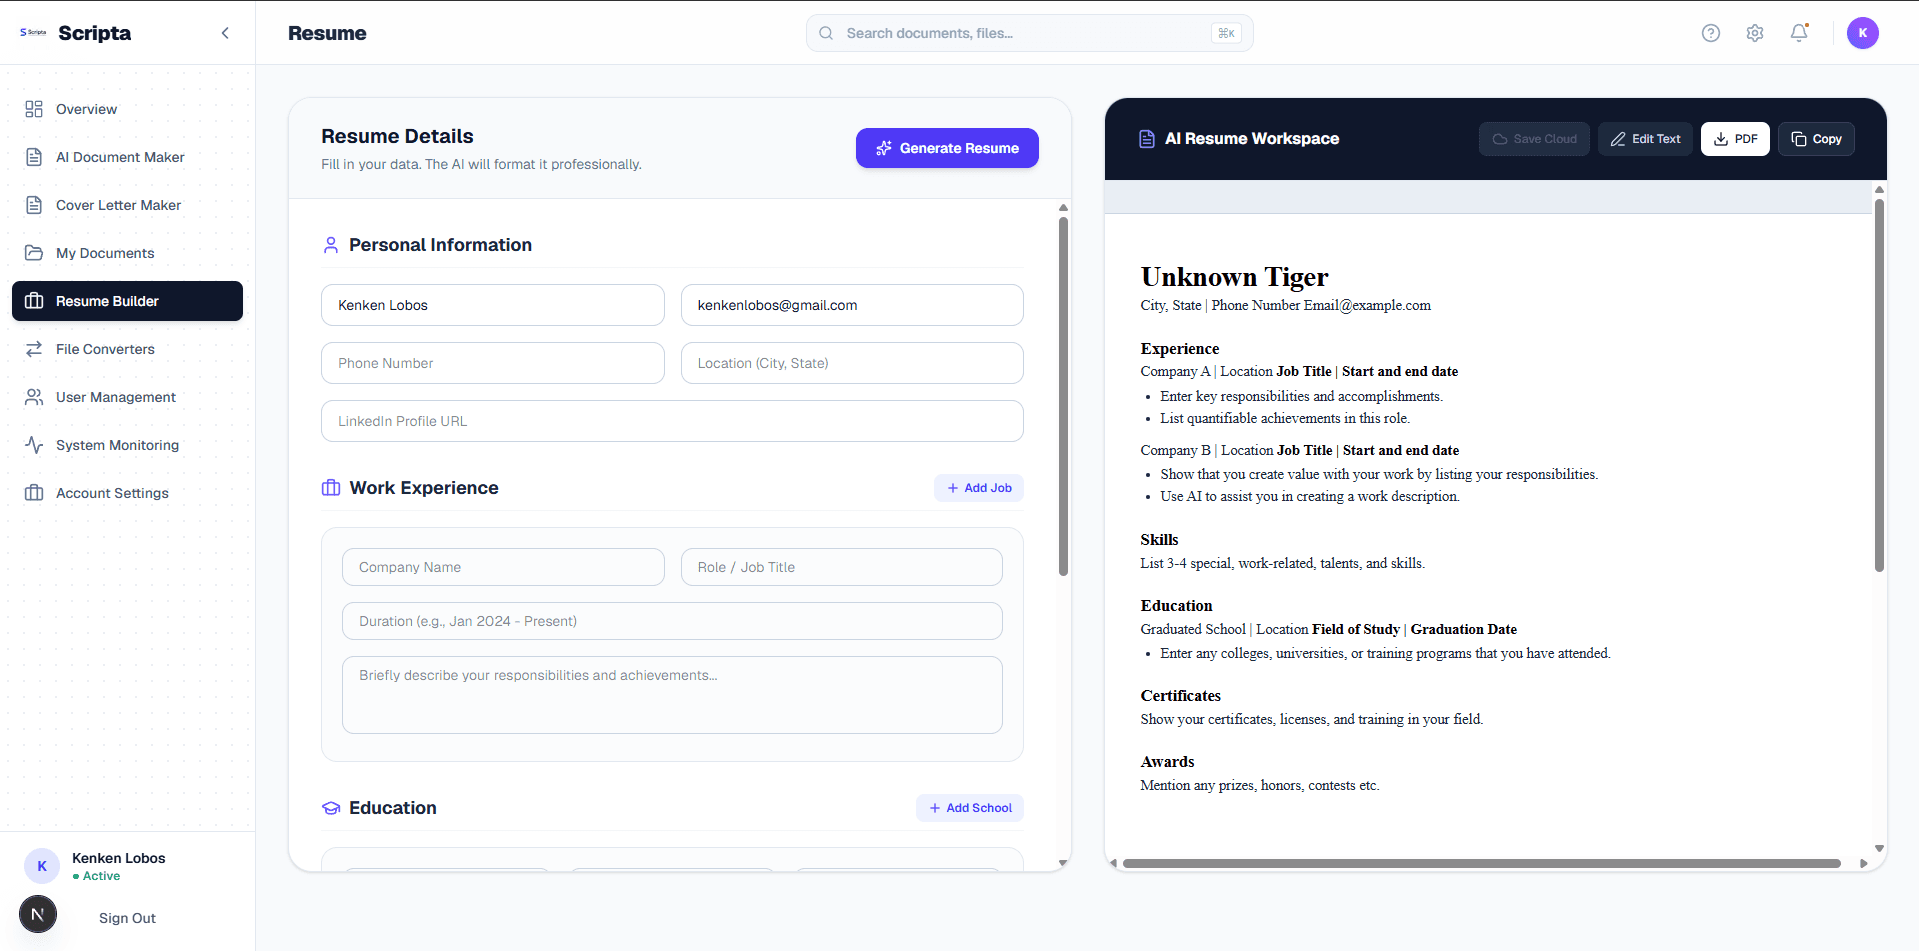Click the Experience heading in preview
Screen dimensions: 1919x951
1180,349
